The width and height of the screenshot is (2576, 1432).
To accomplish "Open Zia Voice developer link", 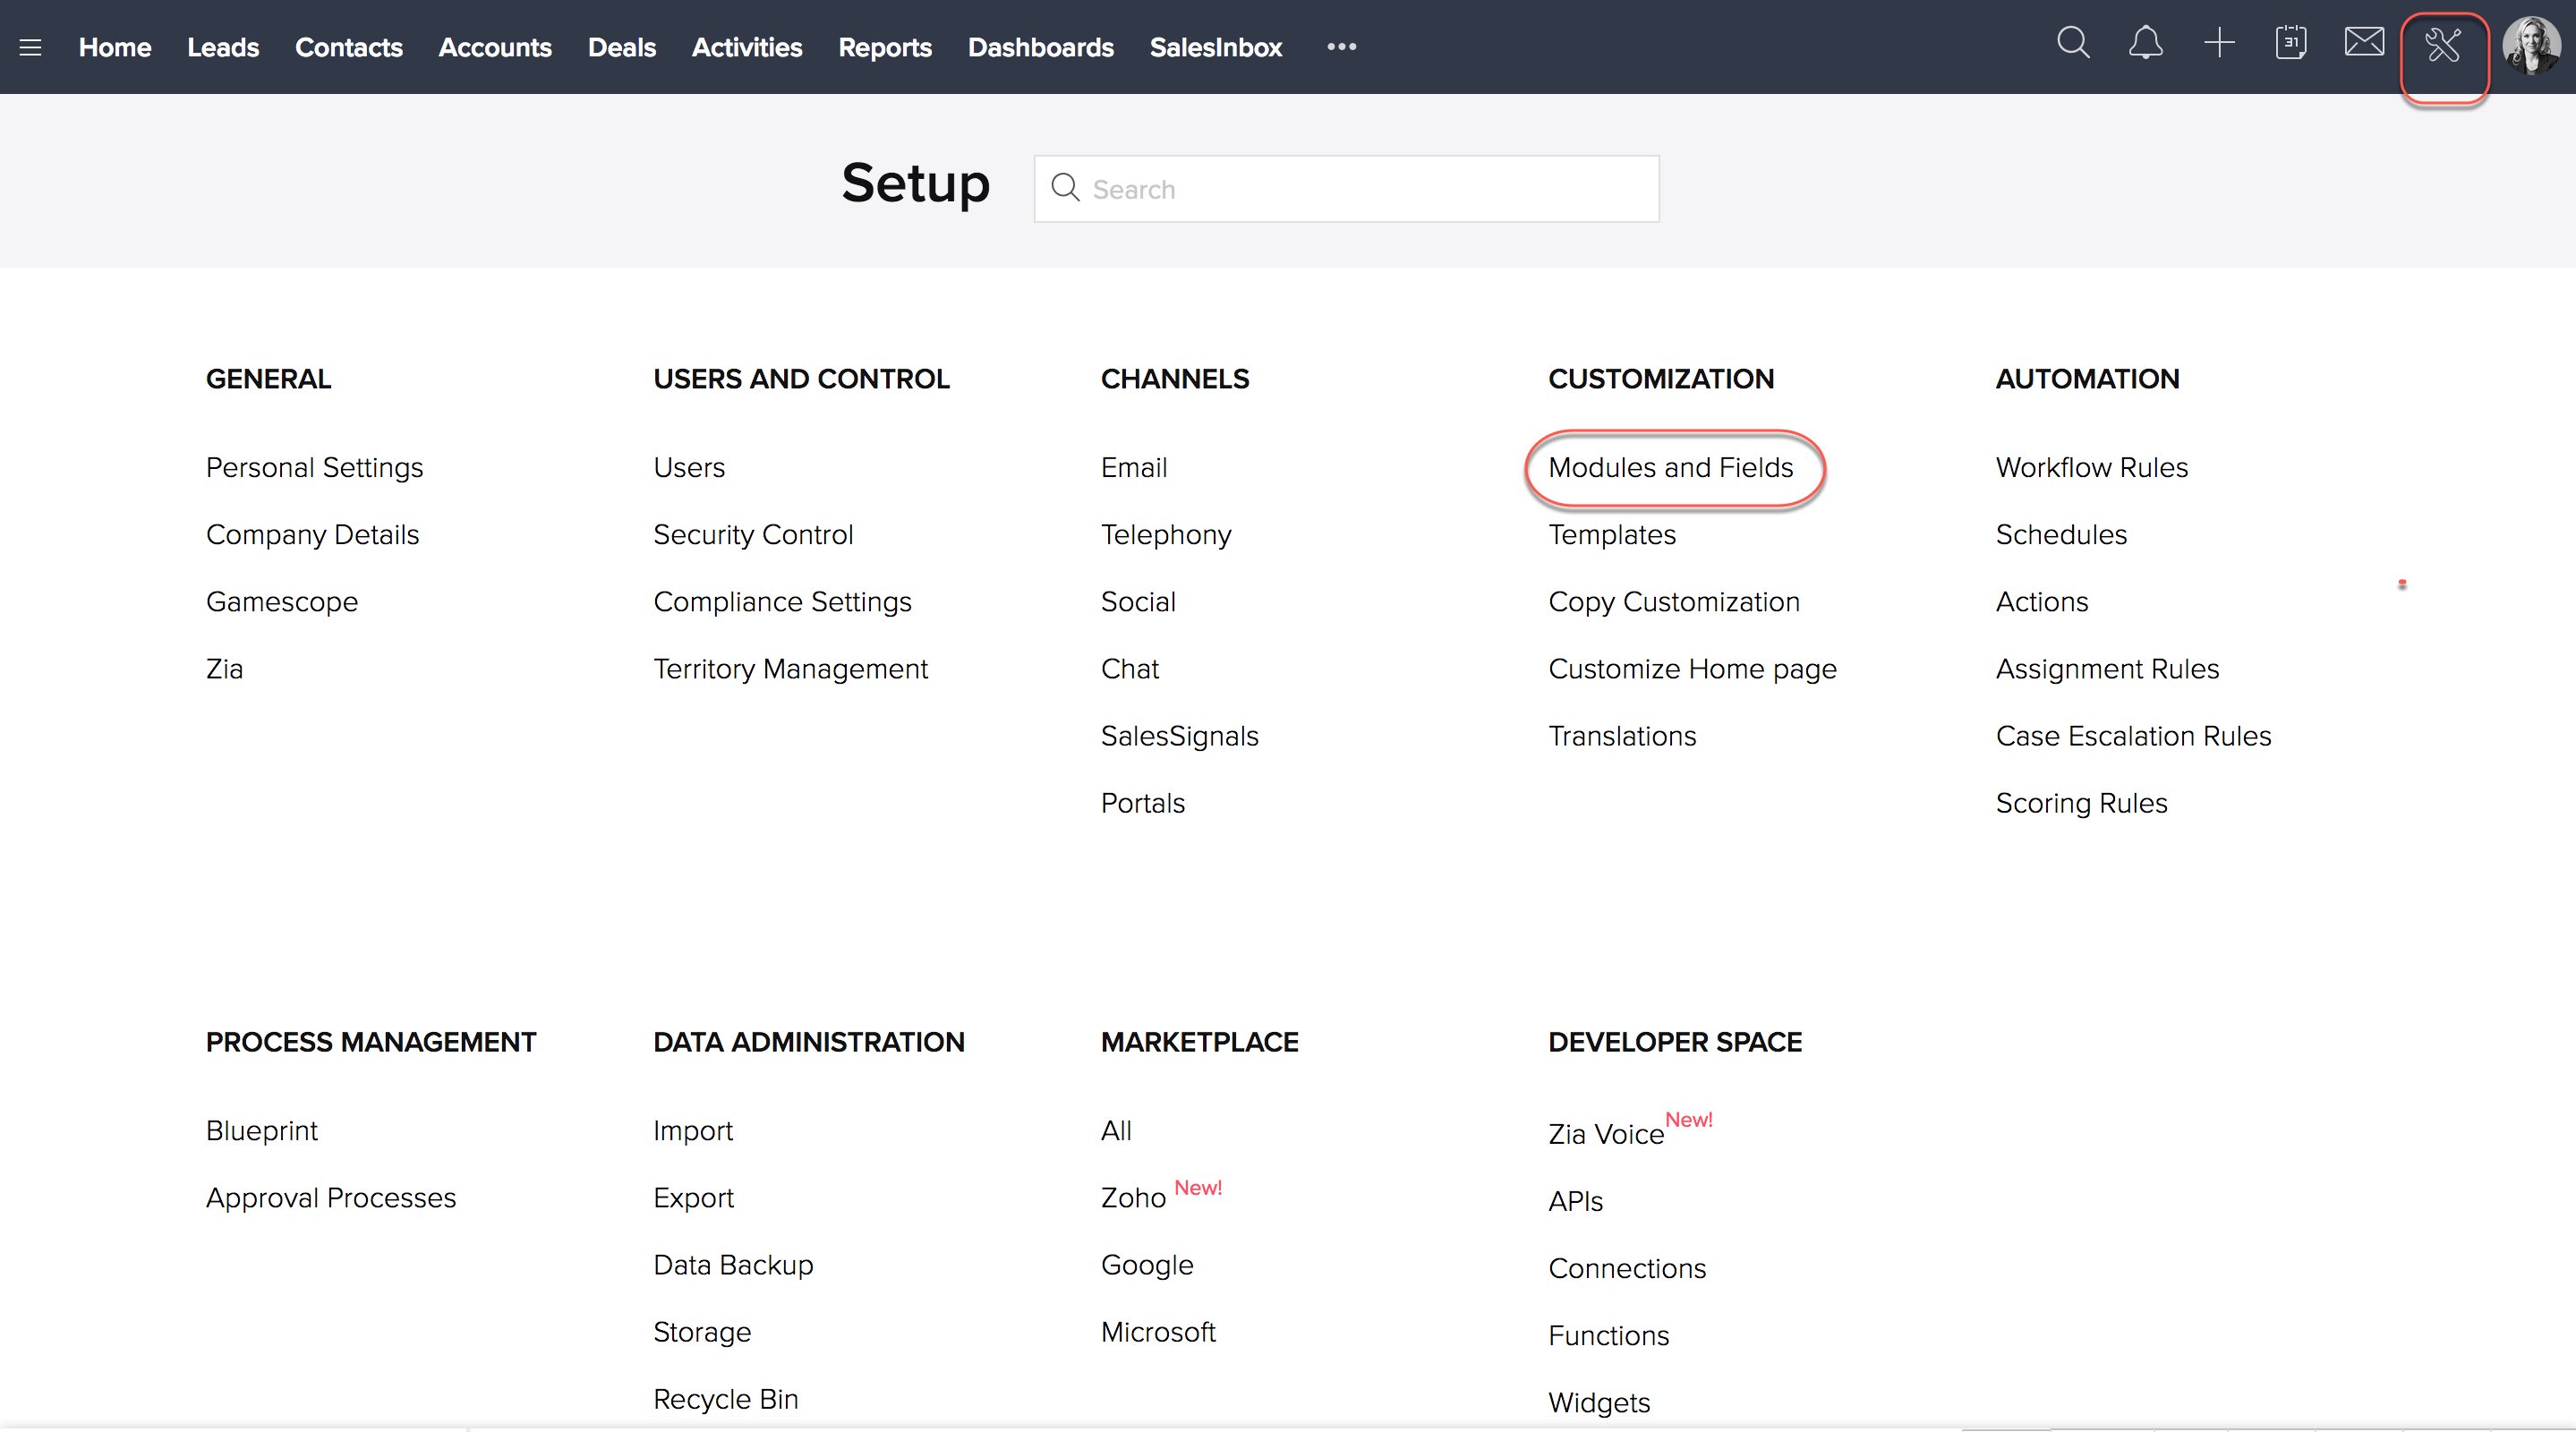I will (1605, 1134).
